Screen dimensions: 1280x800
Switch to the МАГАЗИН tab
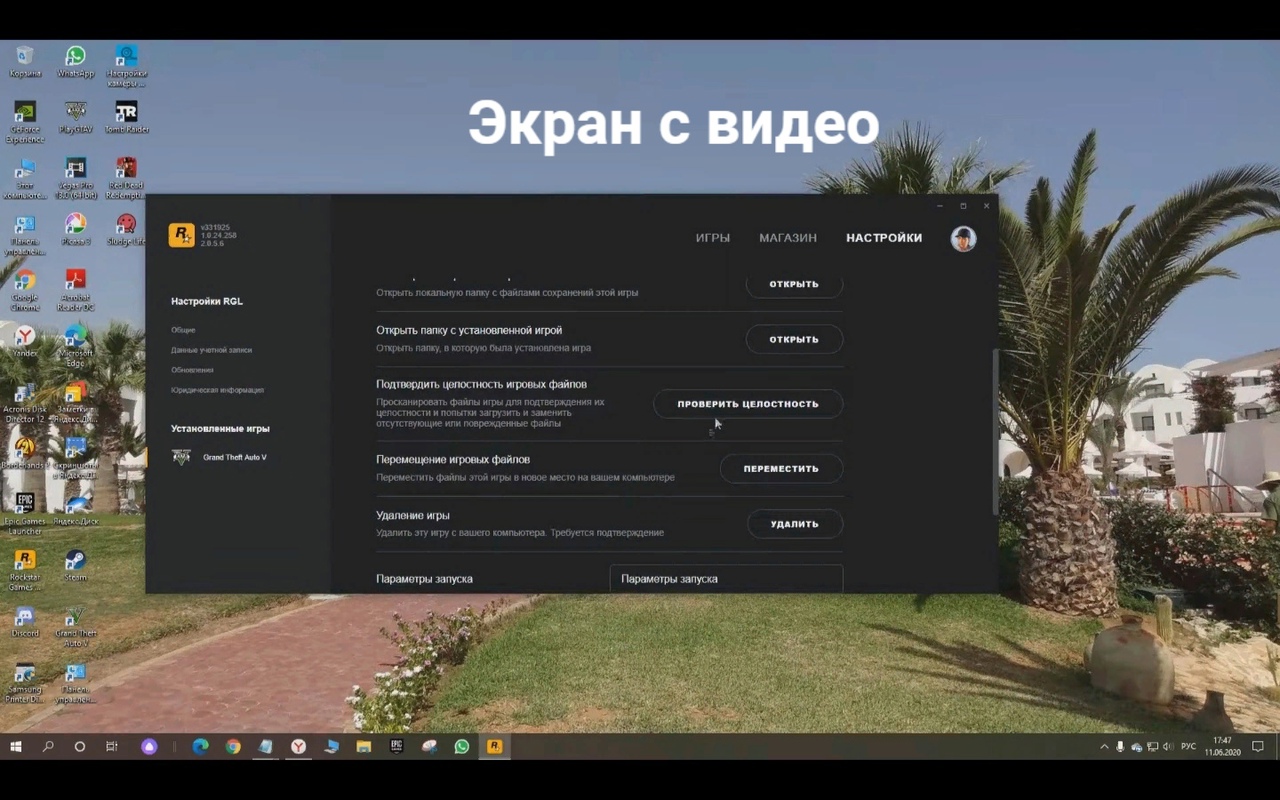tap(788, 238)
